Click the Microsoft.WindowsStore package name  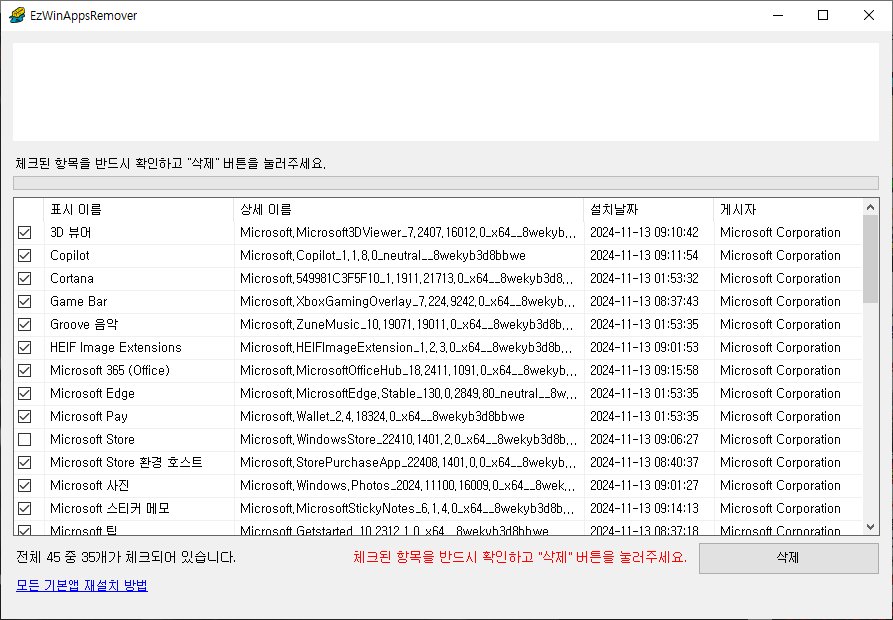click(x=408, y=440)
